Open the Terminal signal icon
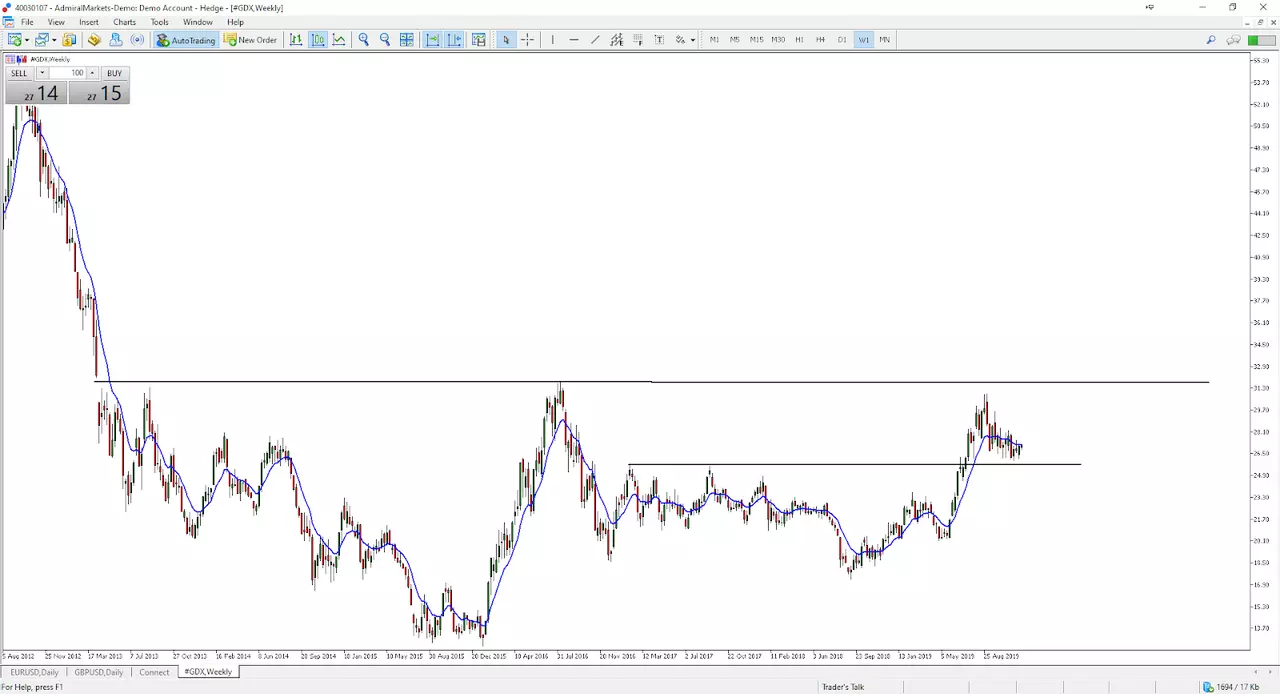 click(x=137, y=40)
